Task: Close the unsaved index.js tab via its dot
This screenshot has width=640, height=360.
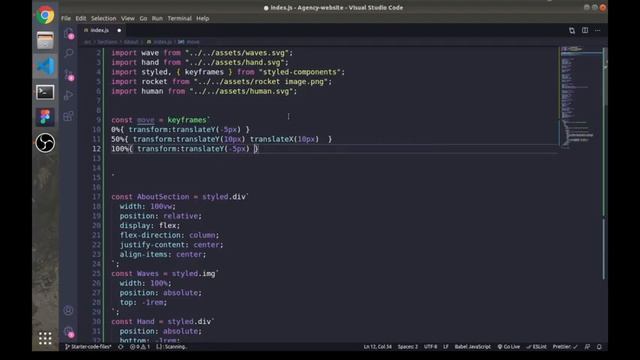Action: [119, 30]
